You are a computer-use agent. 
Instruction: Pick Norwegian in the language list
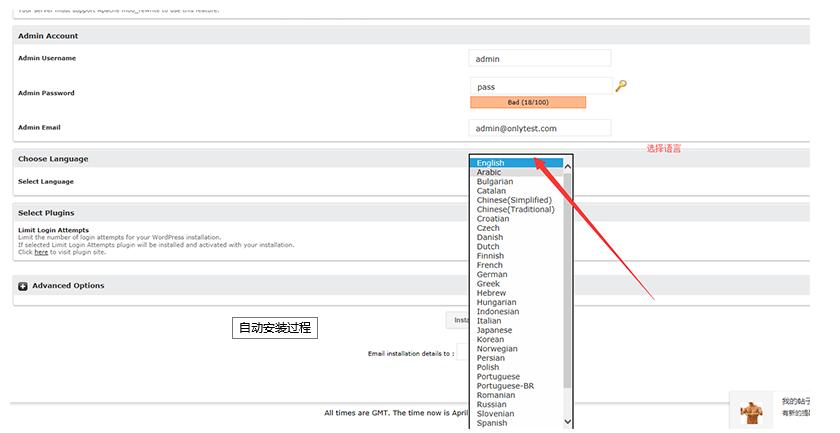516,349
